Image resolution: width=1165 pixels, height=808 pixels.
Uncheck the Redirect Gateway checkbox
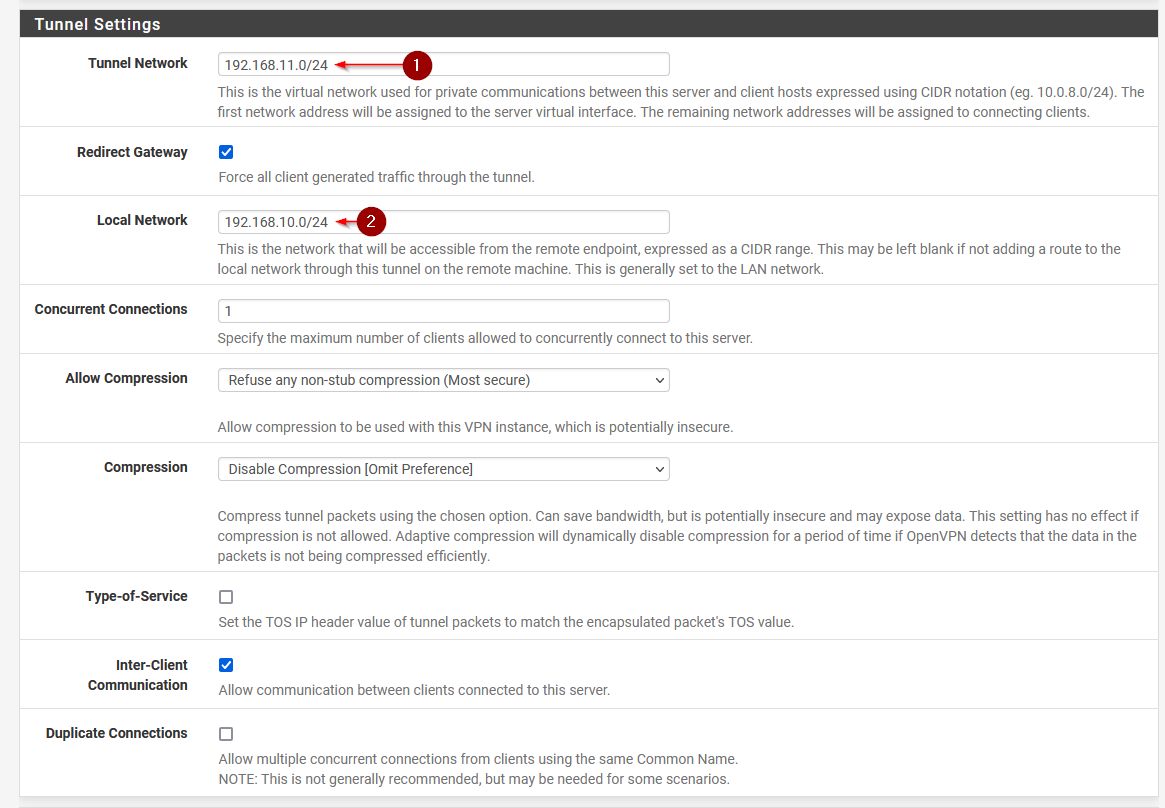pos(226,152)
